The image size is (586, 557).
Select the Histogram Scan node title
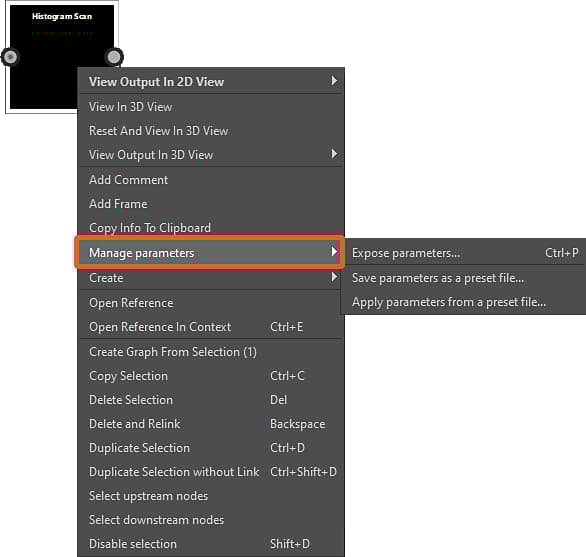click(62, 16)
